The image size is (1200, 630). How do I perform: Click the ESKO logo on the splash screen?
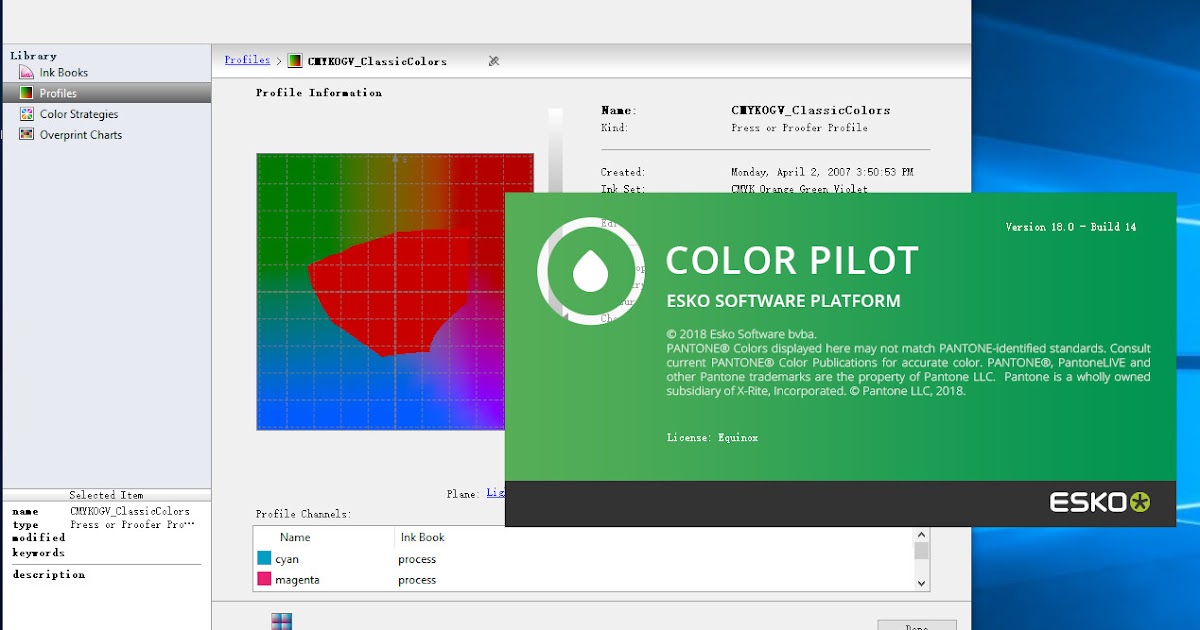(1100, 502)
